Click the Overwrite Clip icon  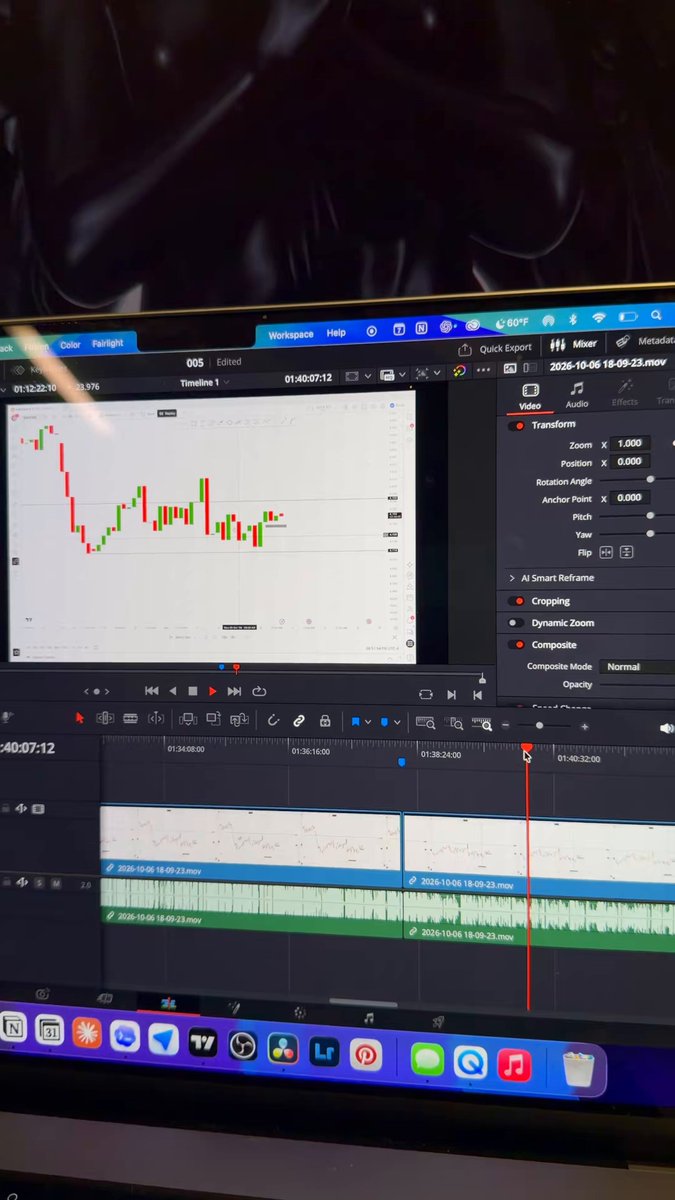click(x=213, y=719)
